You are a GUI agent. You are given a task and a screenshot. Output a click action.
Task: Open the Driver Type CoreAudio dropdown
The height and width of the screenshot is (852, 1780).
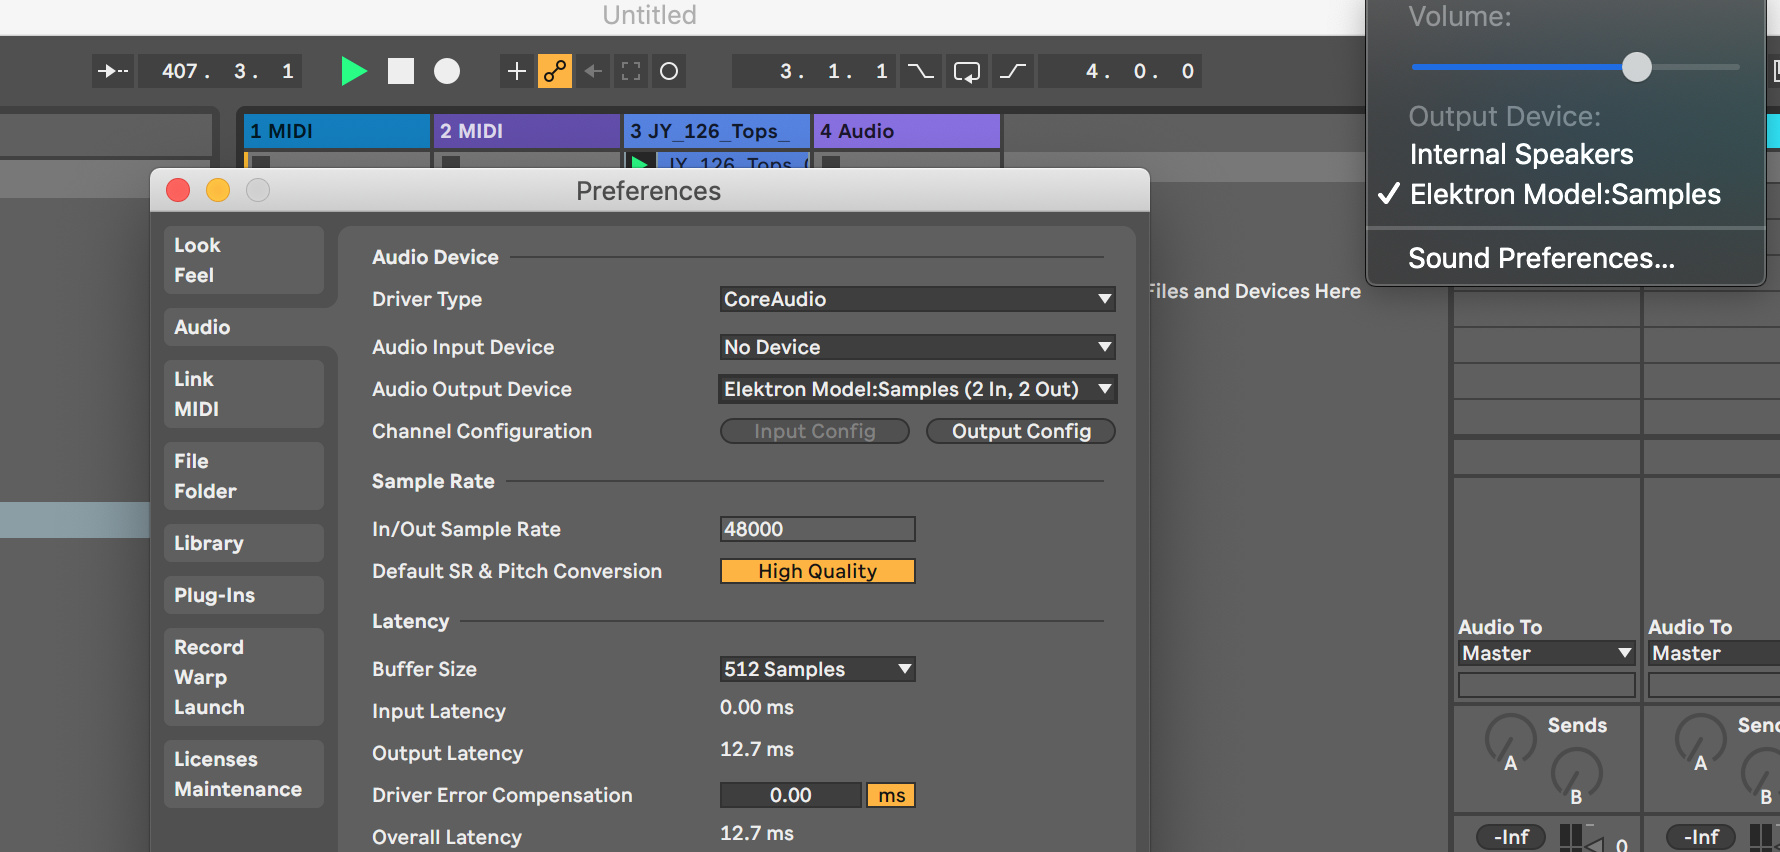pos(917,299)
